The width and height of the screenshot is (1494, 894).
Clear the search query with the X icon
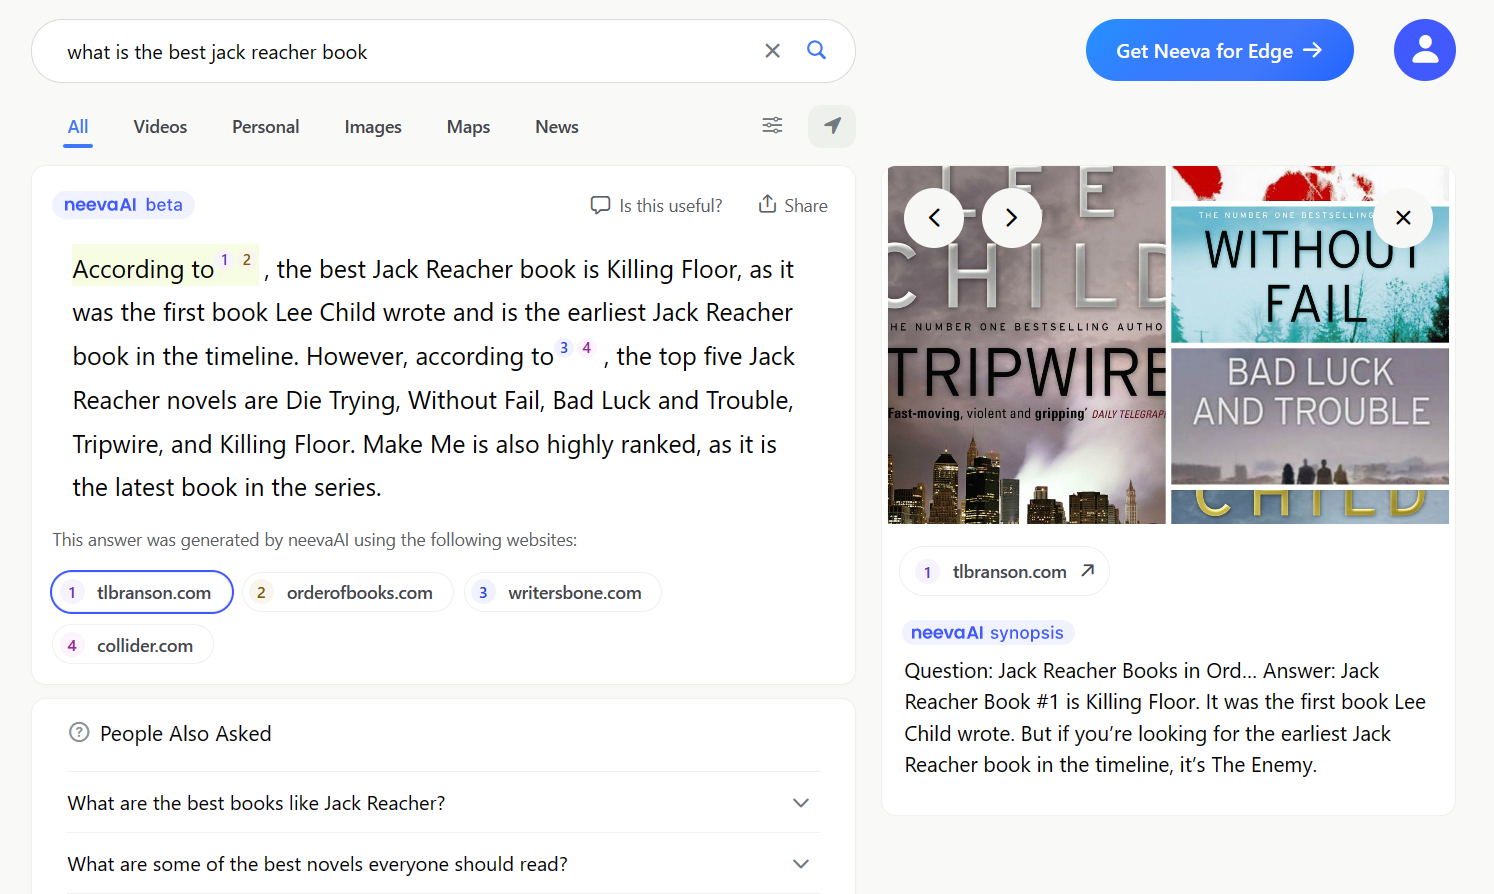(772, 51)
